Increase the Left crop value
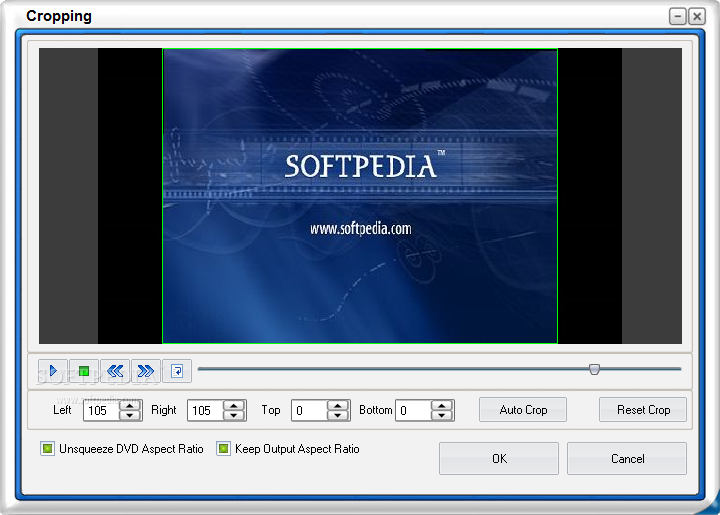Image resolution: width=720 pixels, height=515 pixels. pos(130,406)
